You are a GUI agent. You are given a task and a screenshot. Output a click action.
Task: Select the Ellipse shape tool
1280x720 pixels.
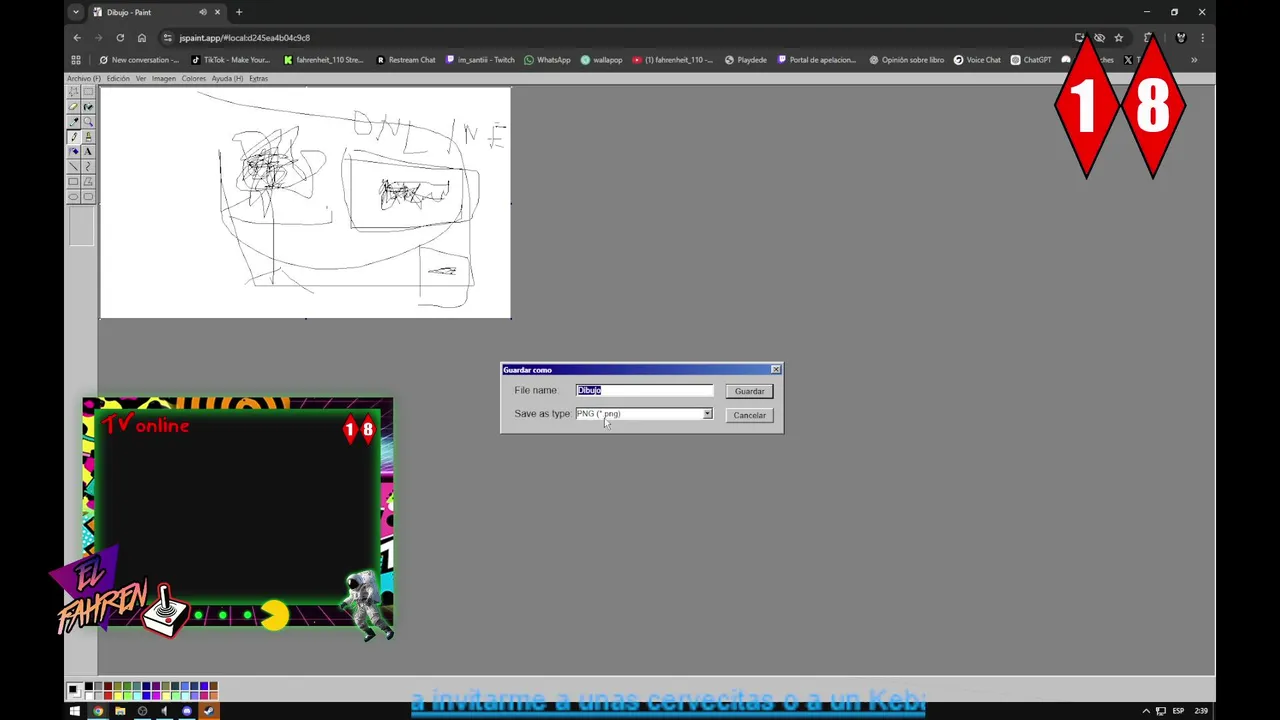[73, 196]
